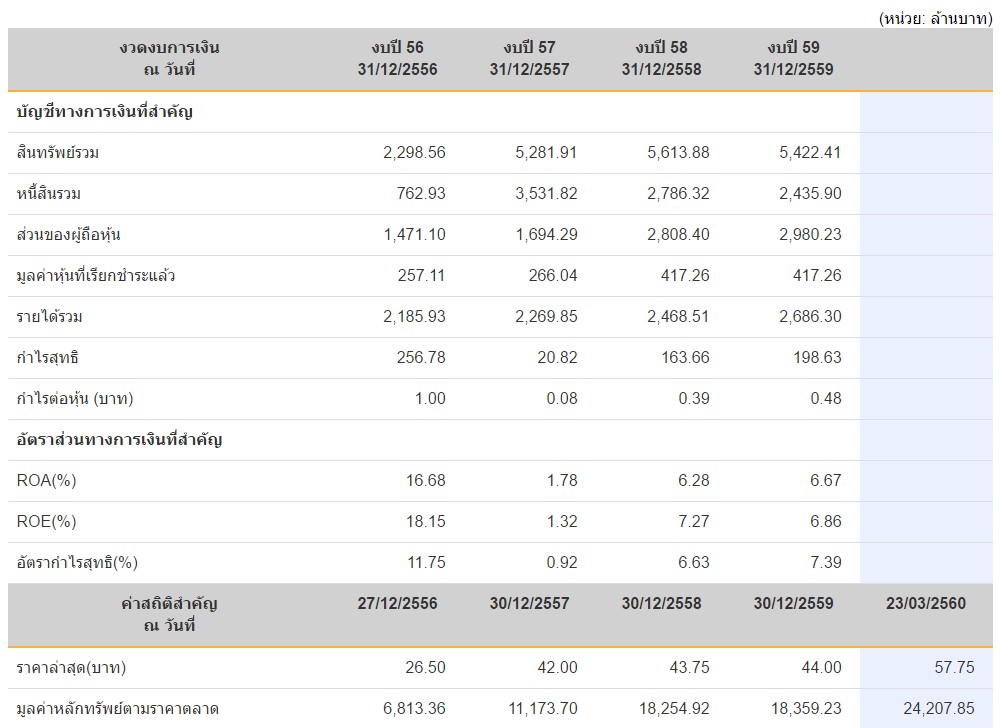The width and height of the screenshot is (1001, 728).
Task: Select the ROE(%) row label
Action: (47, 522)
